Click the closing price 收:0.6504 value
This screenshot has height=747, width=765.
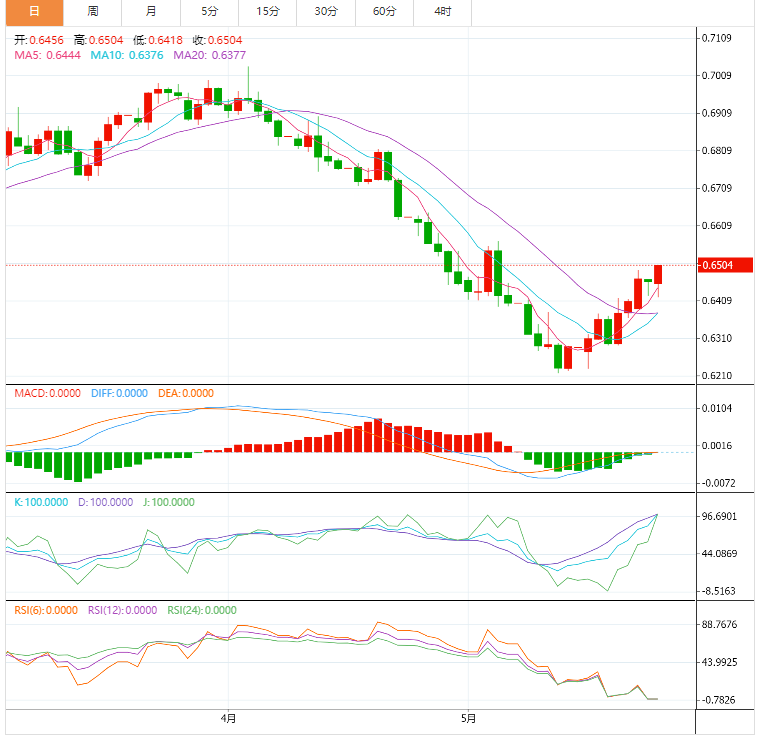coord(218,40)
